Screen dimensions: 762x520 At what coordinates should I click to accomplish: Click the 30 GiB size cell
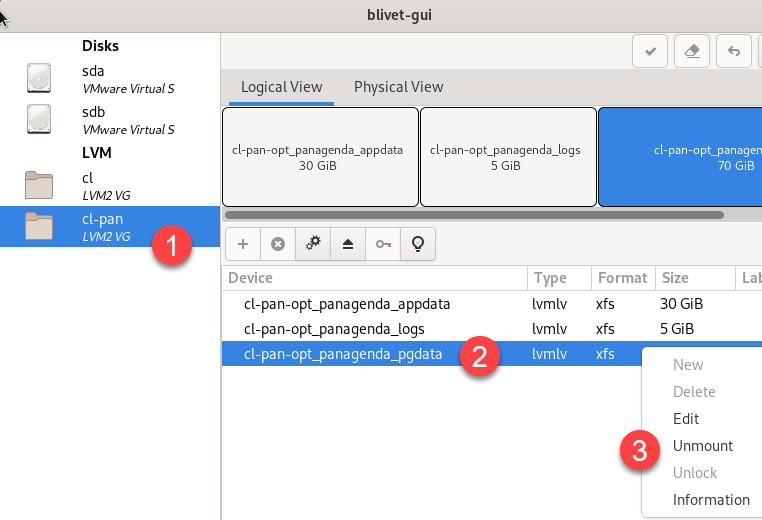click(x=681, y=304)
